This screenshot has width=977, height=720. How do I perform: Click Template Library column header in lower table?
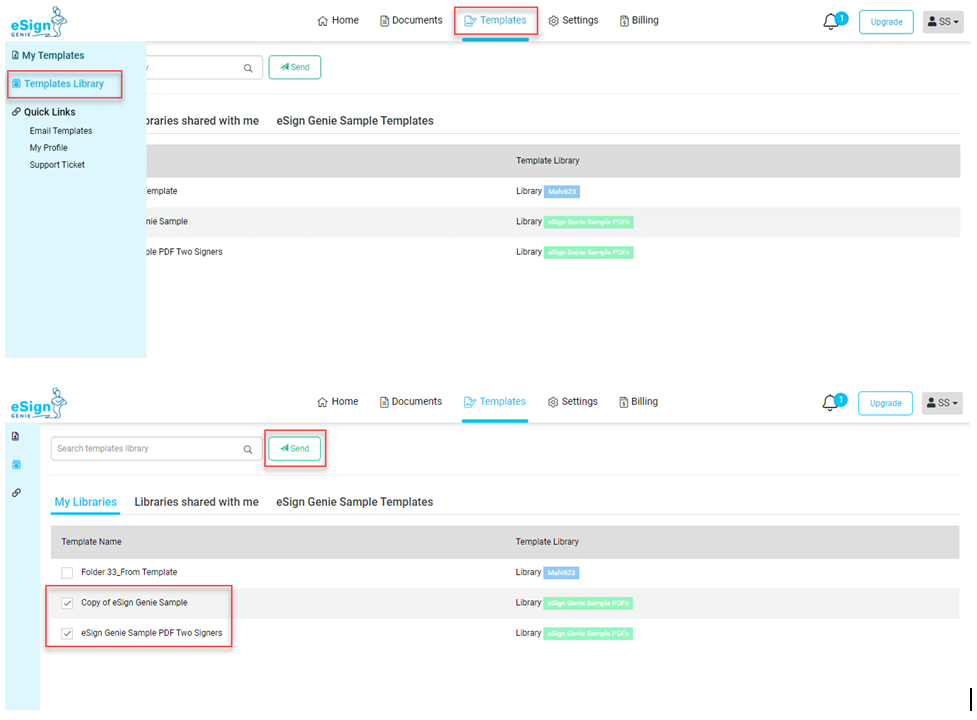(x=547, y=542)
